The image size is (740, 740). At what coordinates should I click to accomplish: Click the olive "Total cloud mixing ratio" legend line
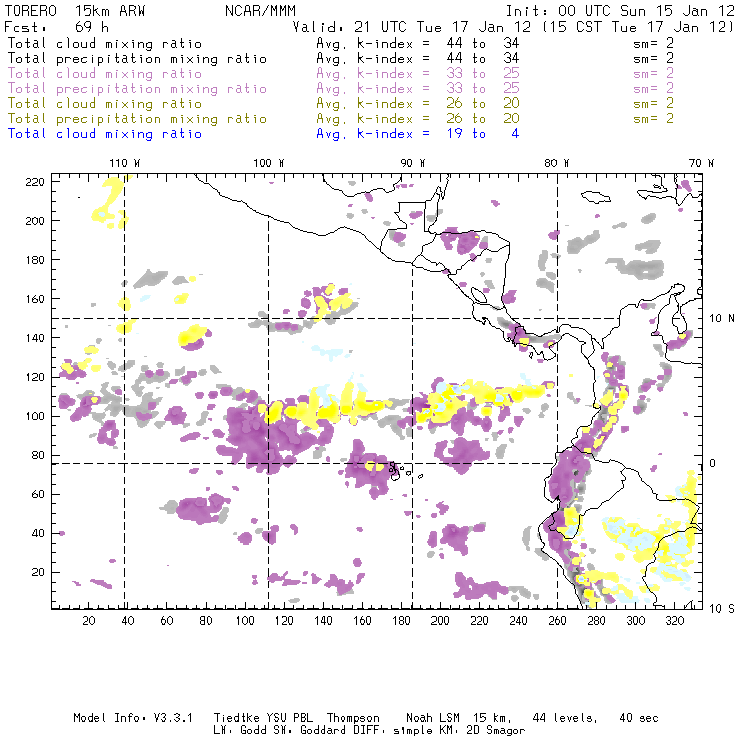105,103
